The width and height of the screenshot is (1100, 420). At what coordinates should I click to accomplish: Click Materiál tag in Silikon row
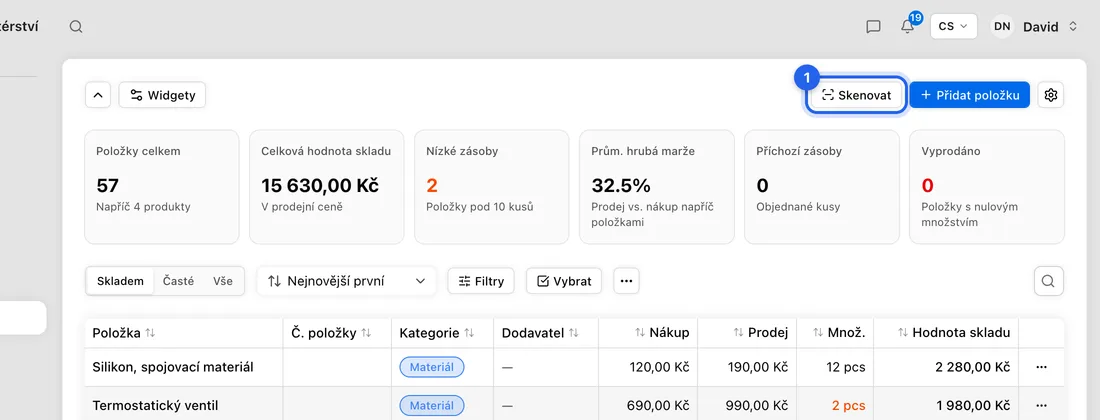[x=431, y=367]
